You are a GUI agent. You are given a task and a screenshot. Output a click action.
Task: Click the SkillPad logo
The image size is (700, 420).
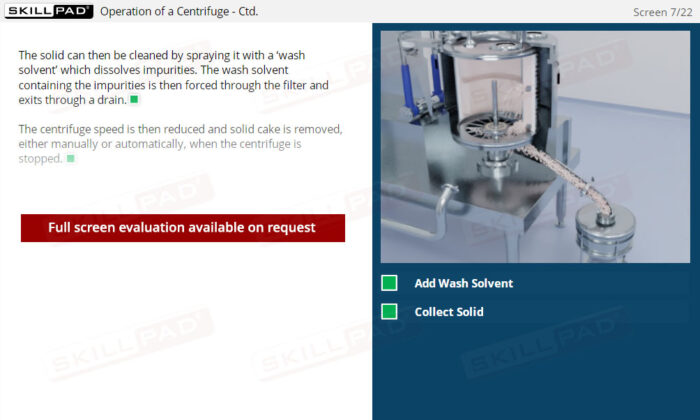point(49,11)
